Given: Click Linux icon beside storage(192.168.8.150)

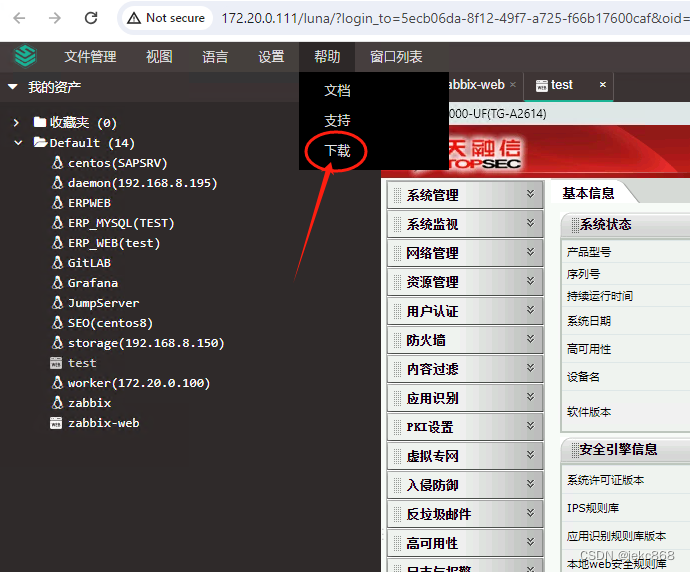Looking at the screenshot, I should [57, 342].
